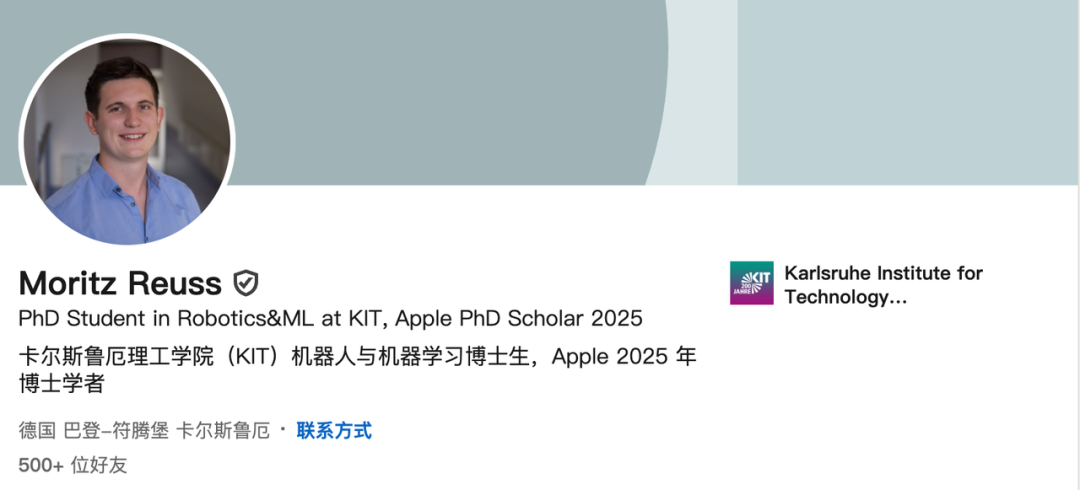Image resolution: width=1080 pixels, height=490 pixels.
Task: Click 博士学者 on the headline's second line
Action: pyautogui.click(x=62, y=383)
